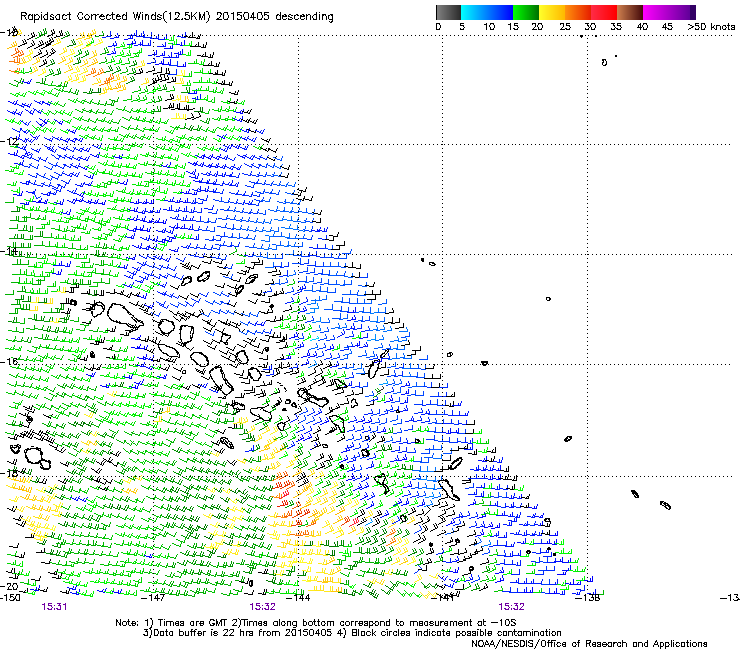The width and height of the screenshot is (740, 650).
Task: Click the '-144' longitude axis label
Action: (x=298, y=598)
